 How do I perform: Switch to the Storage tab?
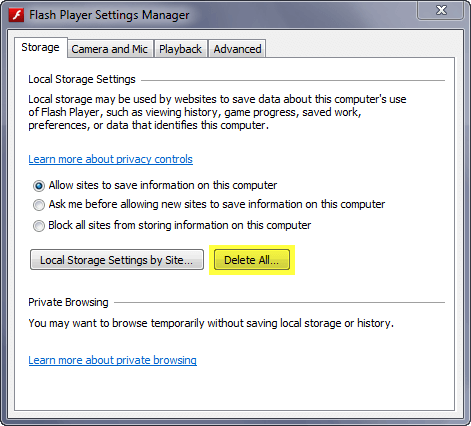click(40, 47)
